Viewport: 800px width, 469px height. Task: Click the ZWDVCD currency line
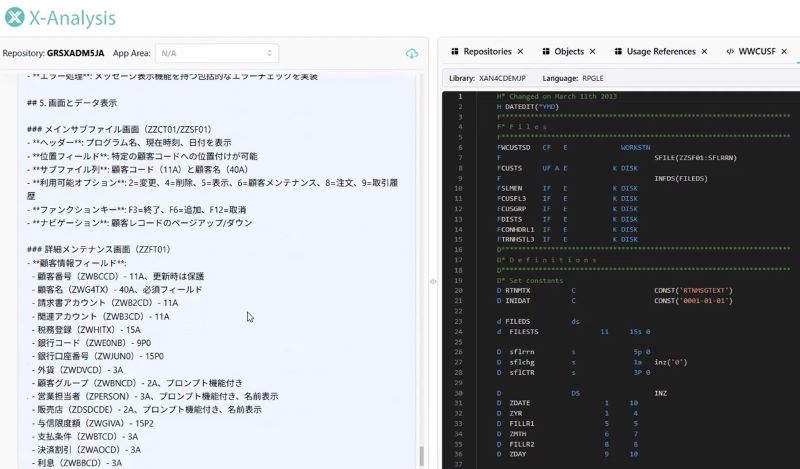point(78,369)
